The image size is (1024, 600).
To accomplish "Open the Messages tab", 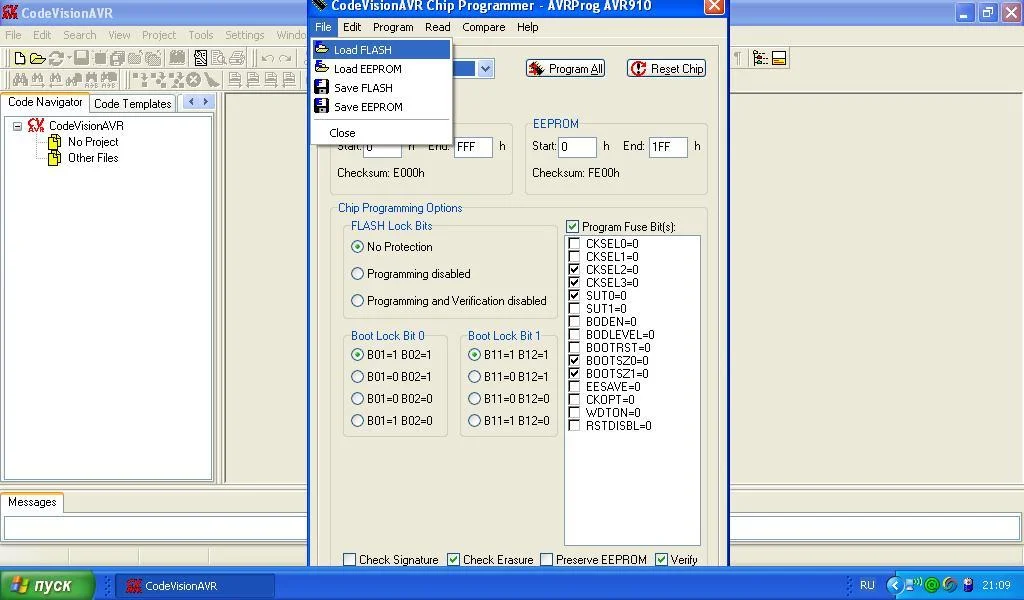I will (x=32, y=502).
